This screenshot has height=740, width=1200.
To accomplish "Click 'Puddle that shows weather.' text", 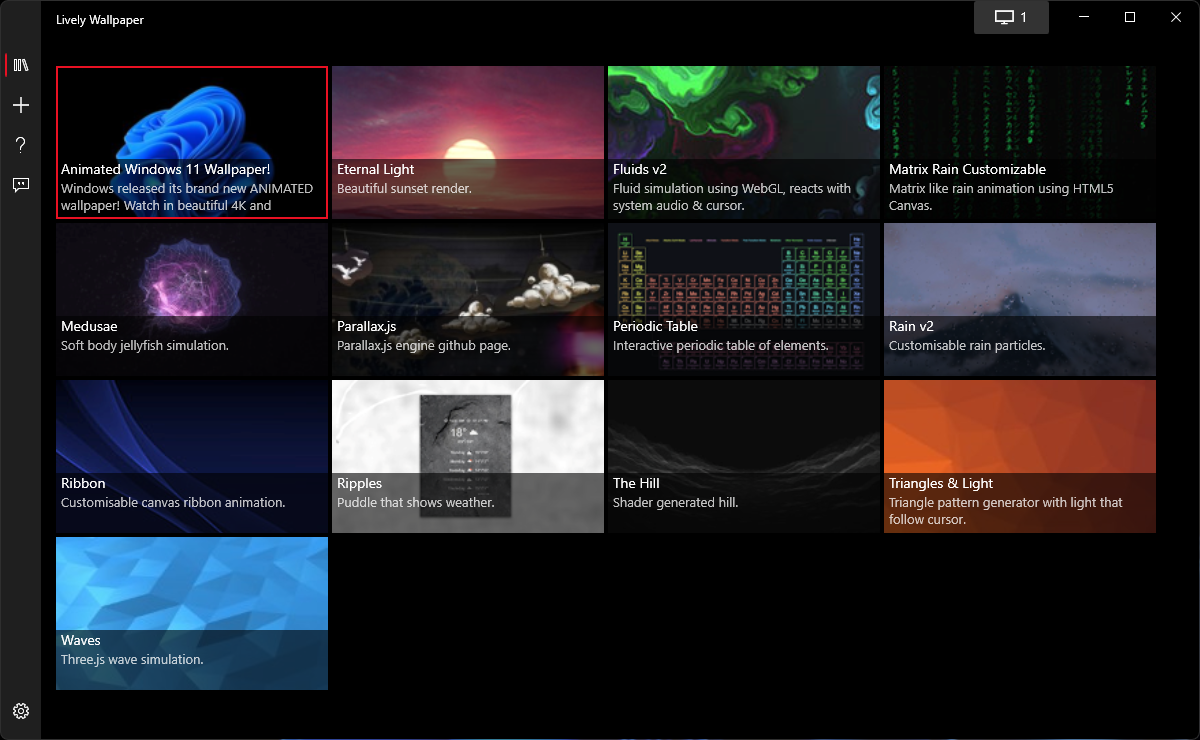I will click(x=416, y=502).
